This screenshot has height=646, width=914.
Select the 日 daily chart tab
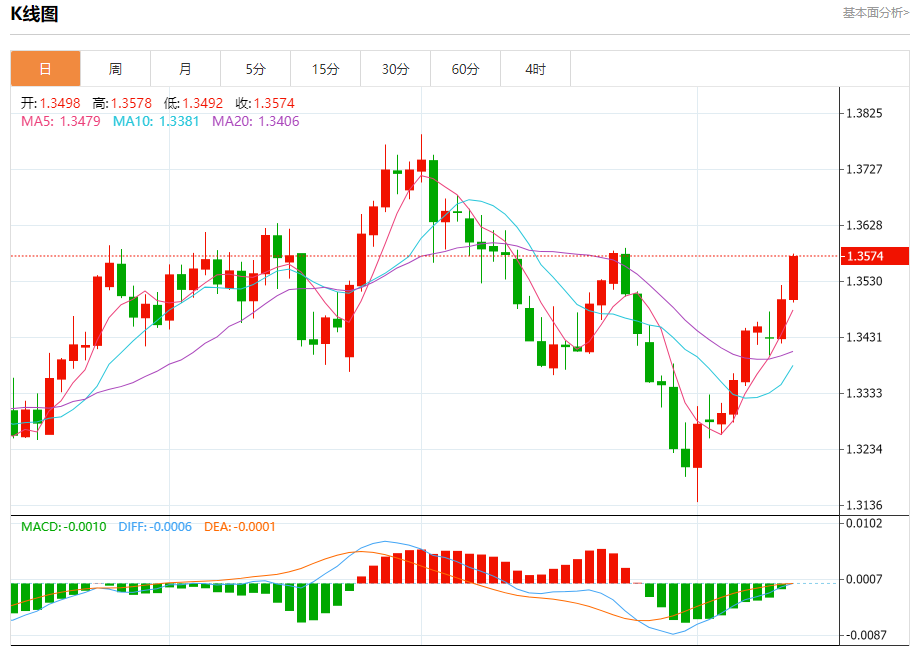pyautogui.click(x=45, y=69)
